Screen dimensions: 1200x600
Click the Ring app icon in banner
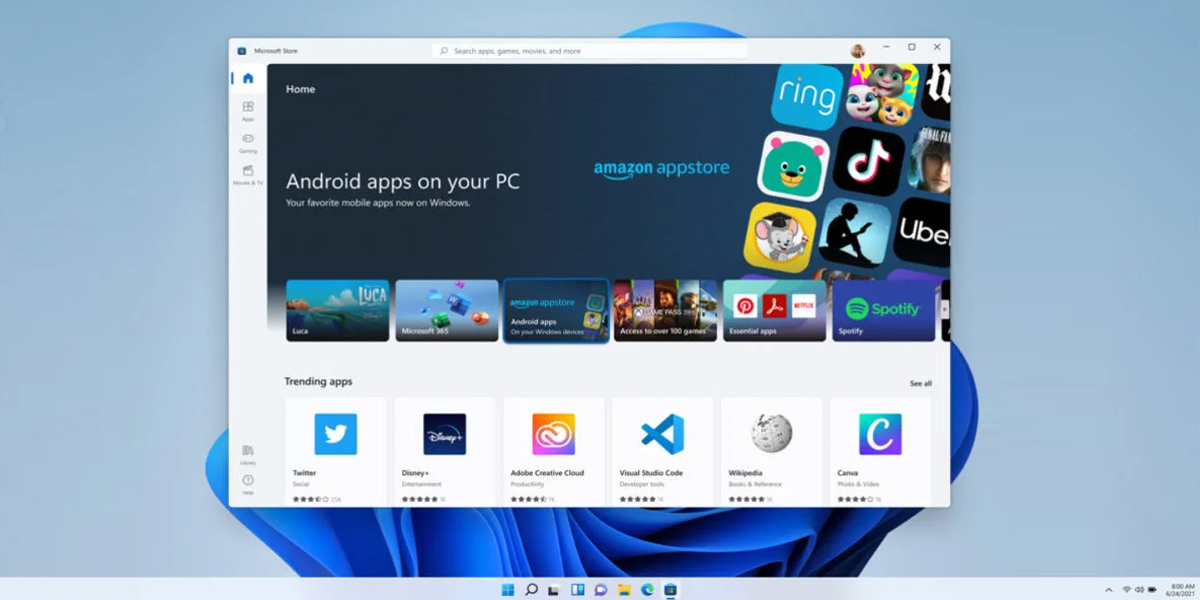pos(806,96)
